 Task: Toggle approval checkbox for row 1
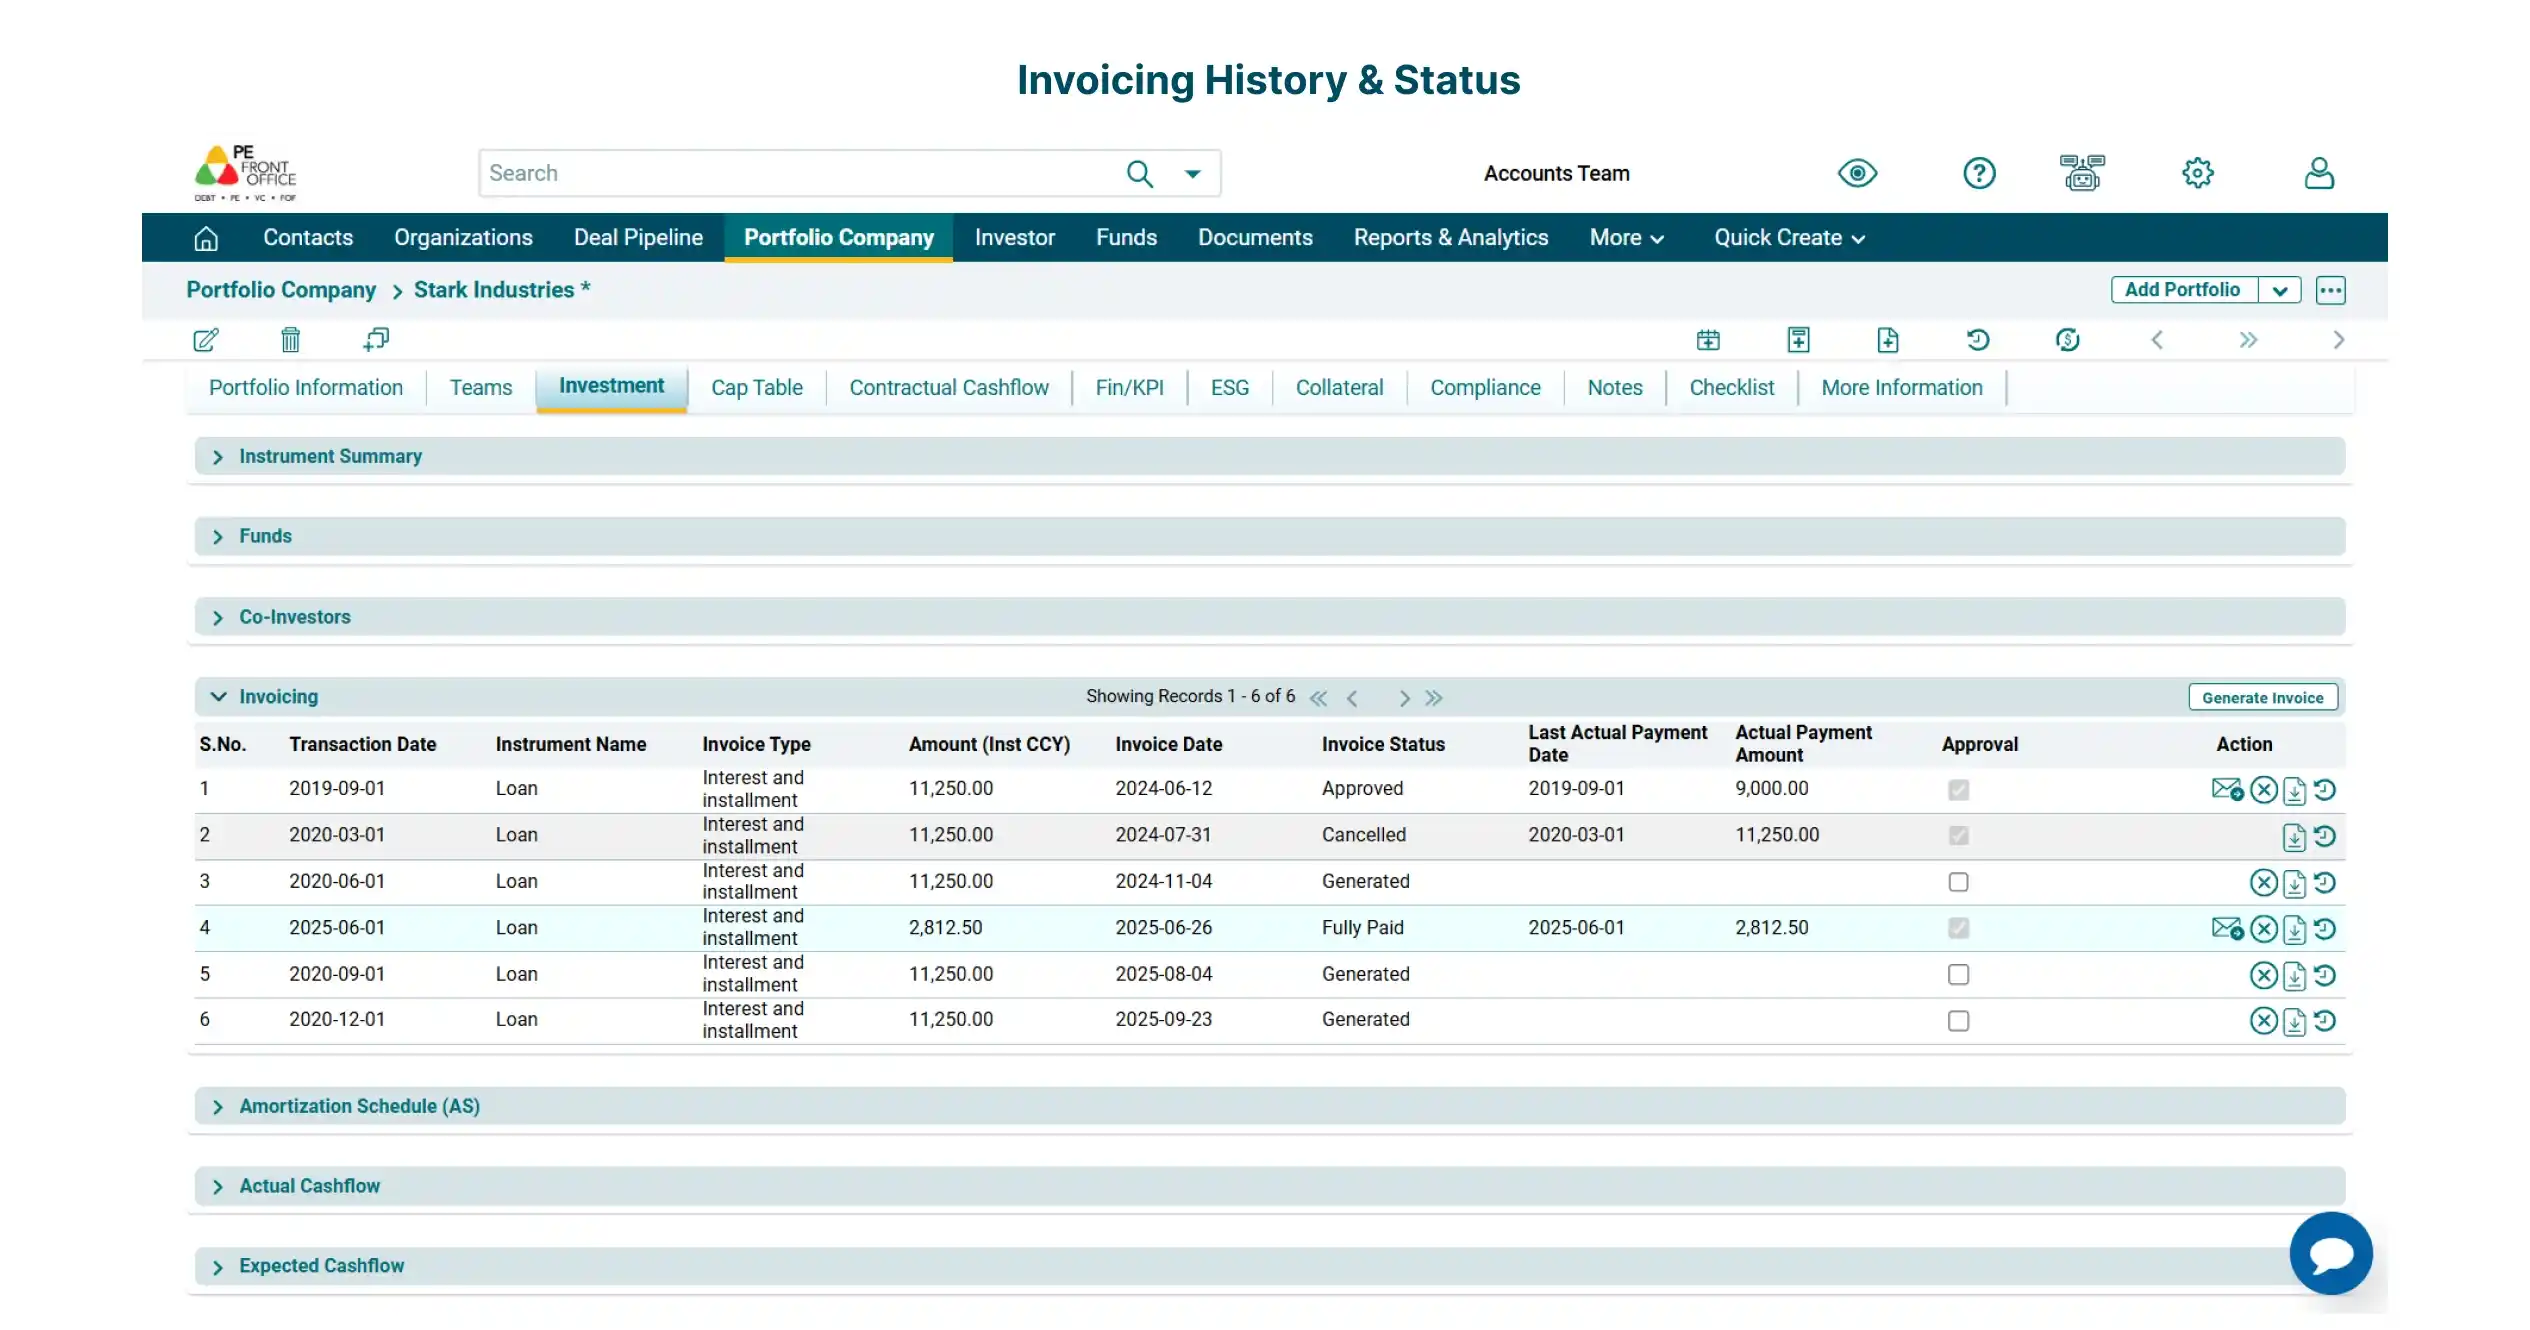[x=1958, y=790]
